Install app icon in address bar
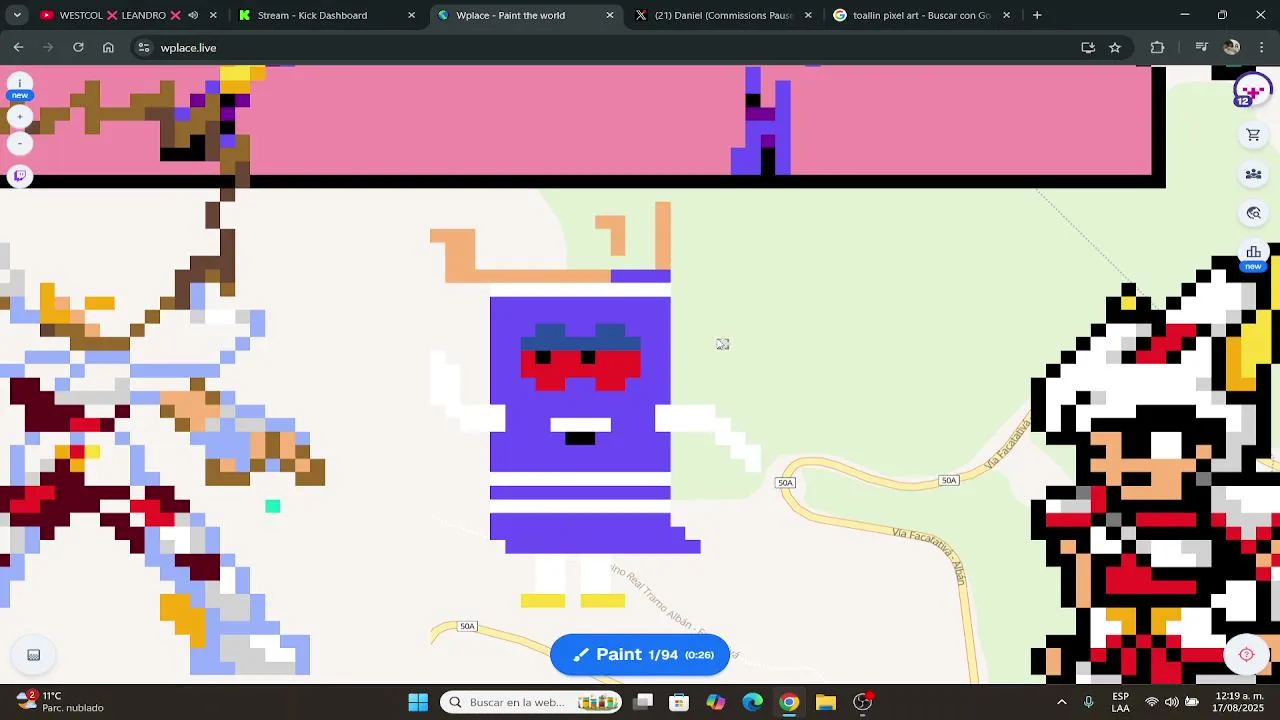Screen dimensions: 1280x720 pyautogui.click(x=1088, y=47)
